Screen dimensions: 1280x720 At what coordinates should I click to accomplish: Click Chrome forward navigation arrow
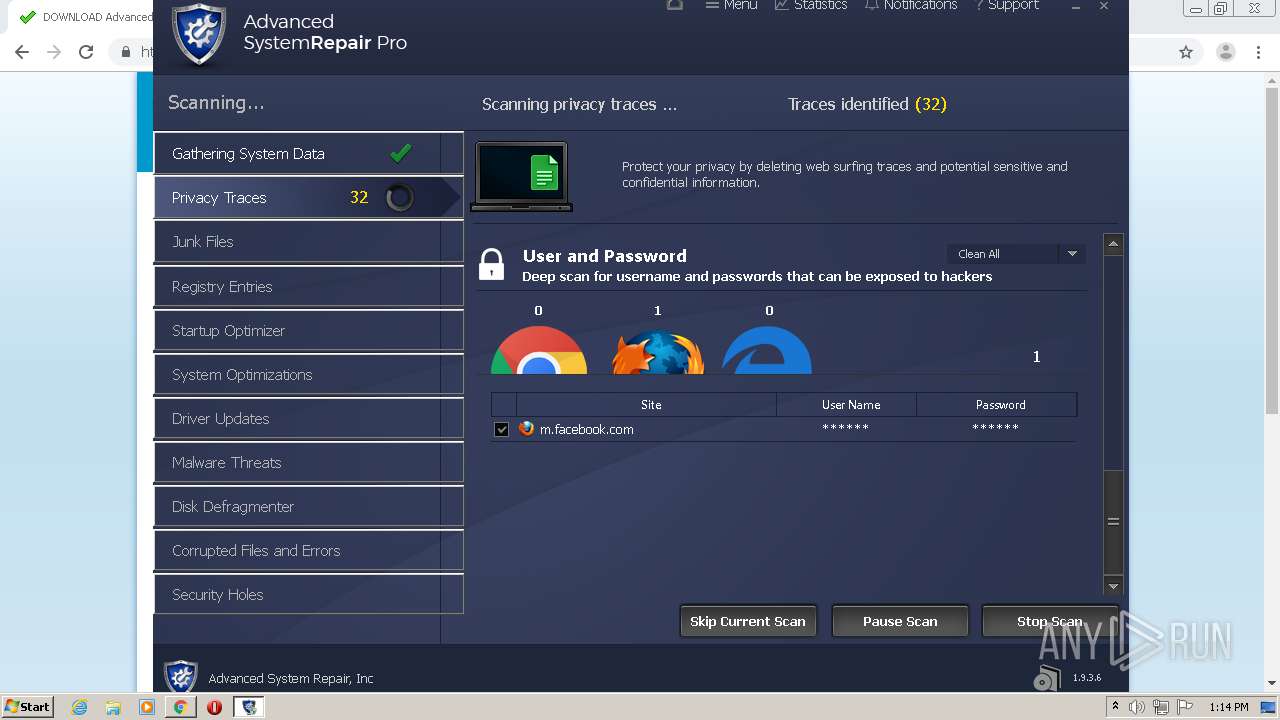[x=54, y=52]
